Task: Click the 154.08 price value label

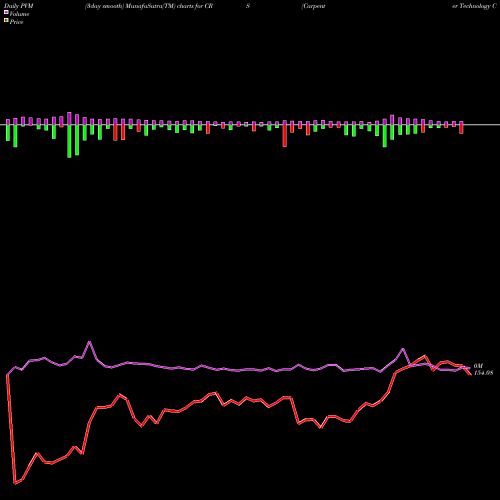Action: 483,373
